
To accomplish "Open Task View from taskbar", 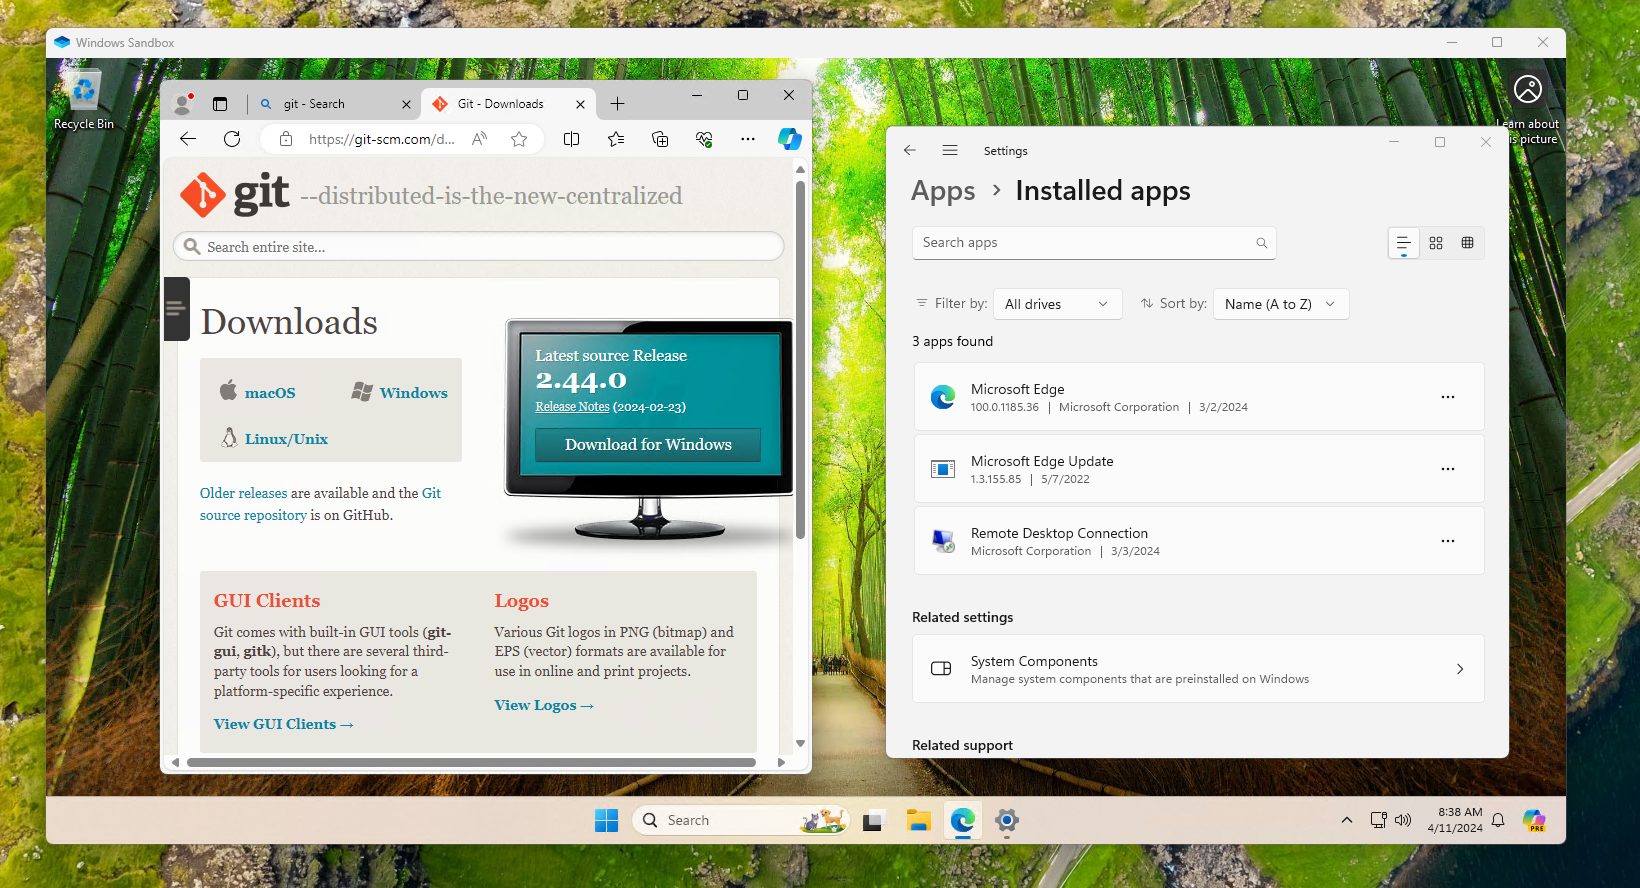I will tap(875, 820).
